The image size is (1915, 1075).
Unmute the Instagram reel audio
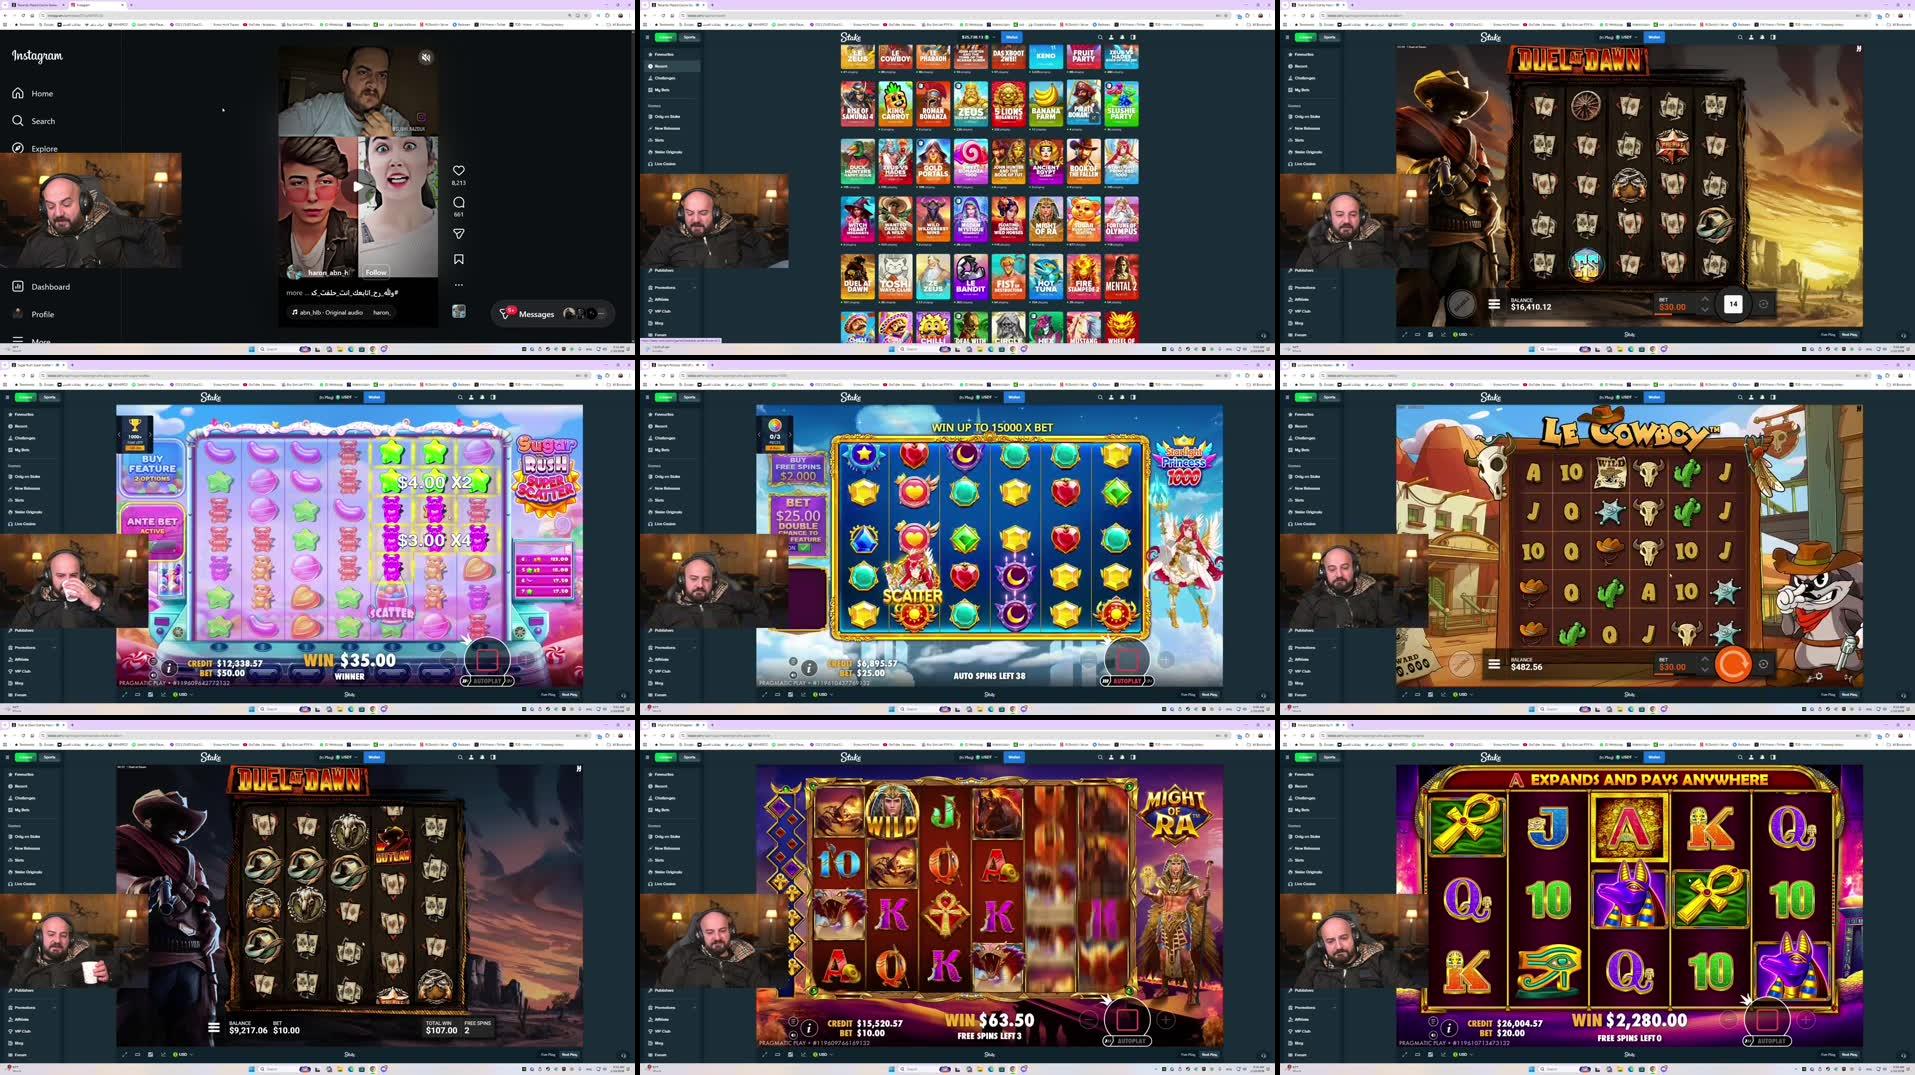coord(426,58)
